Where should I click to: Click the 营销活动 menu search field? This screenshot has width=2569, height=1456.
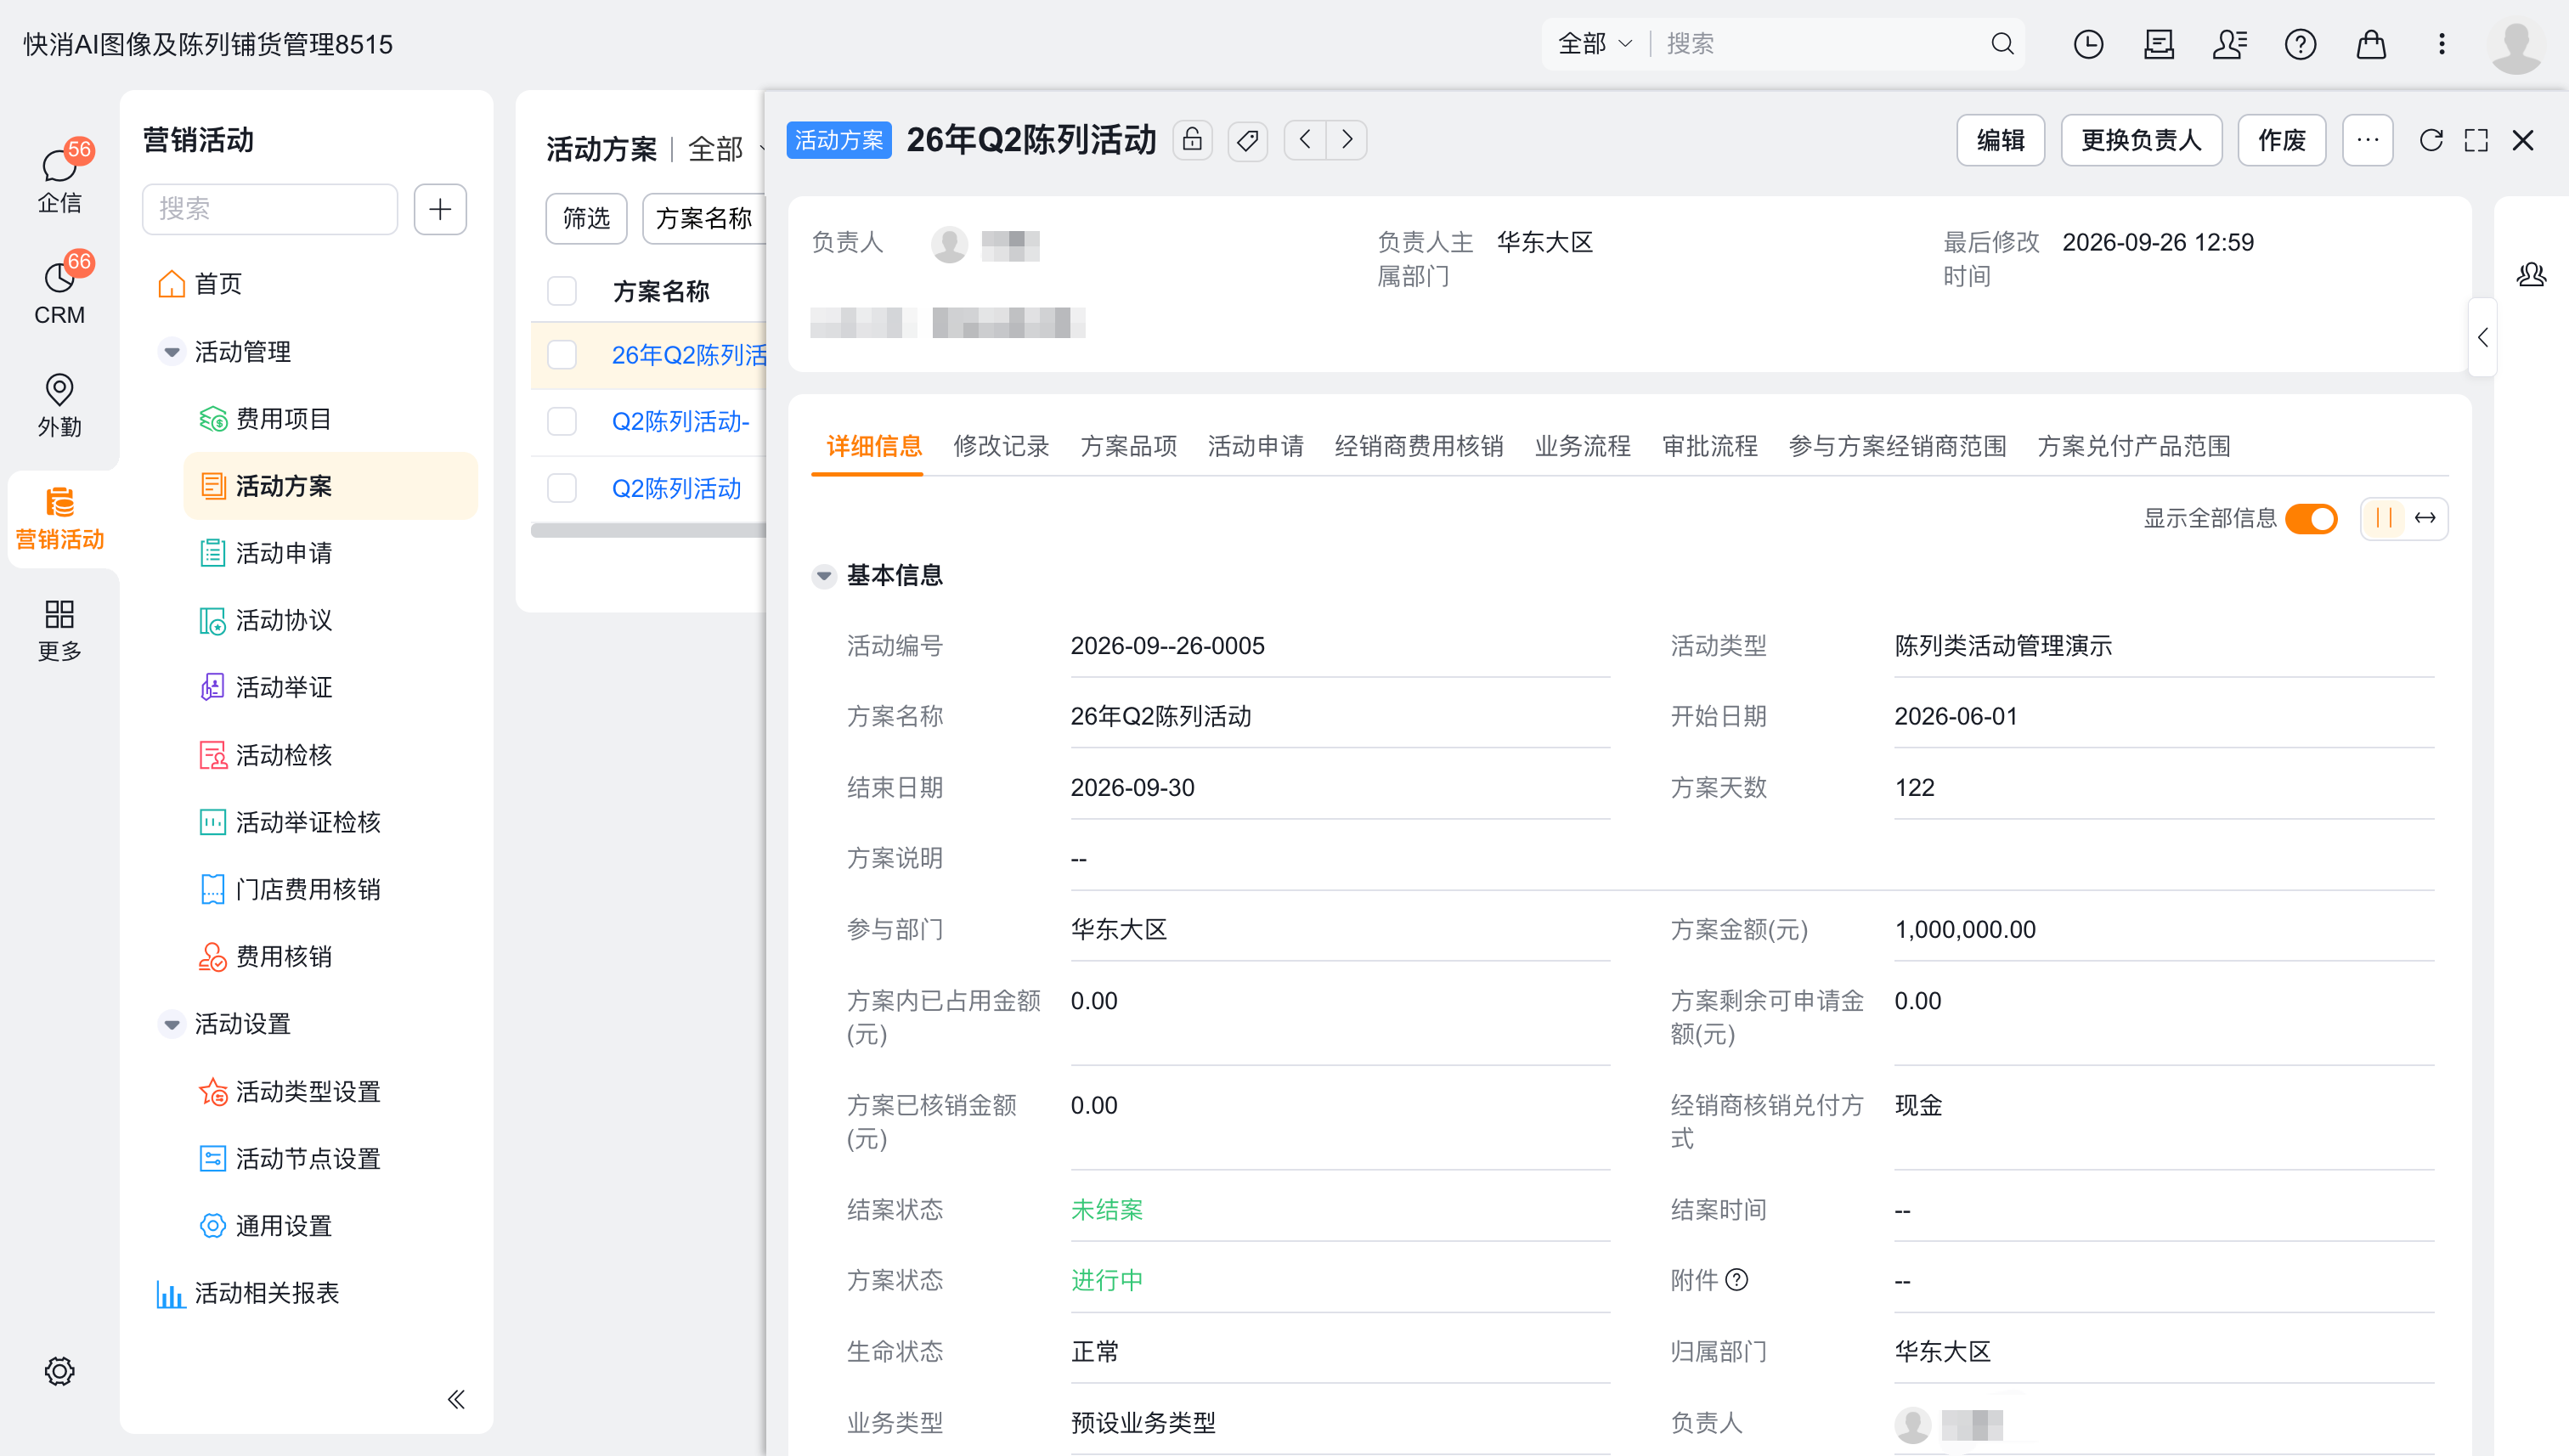[x=270, y=208]
